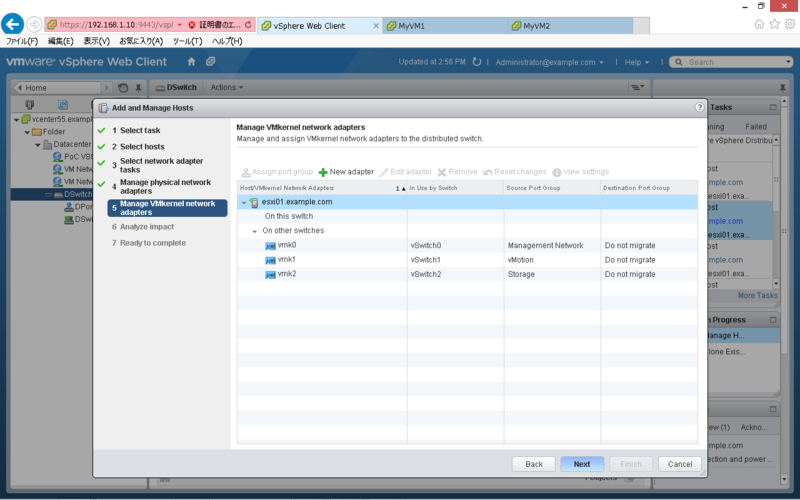The height and width of the screenshot is (500, 800).
Task: Expand the search box dropdown arrow
Action: 788,62
